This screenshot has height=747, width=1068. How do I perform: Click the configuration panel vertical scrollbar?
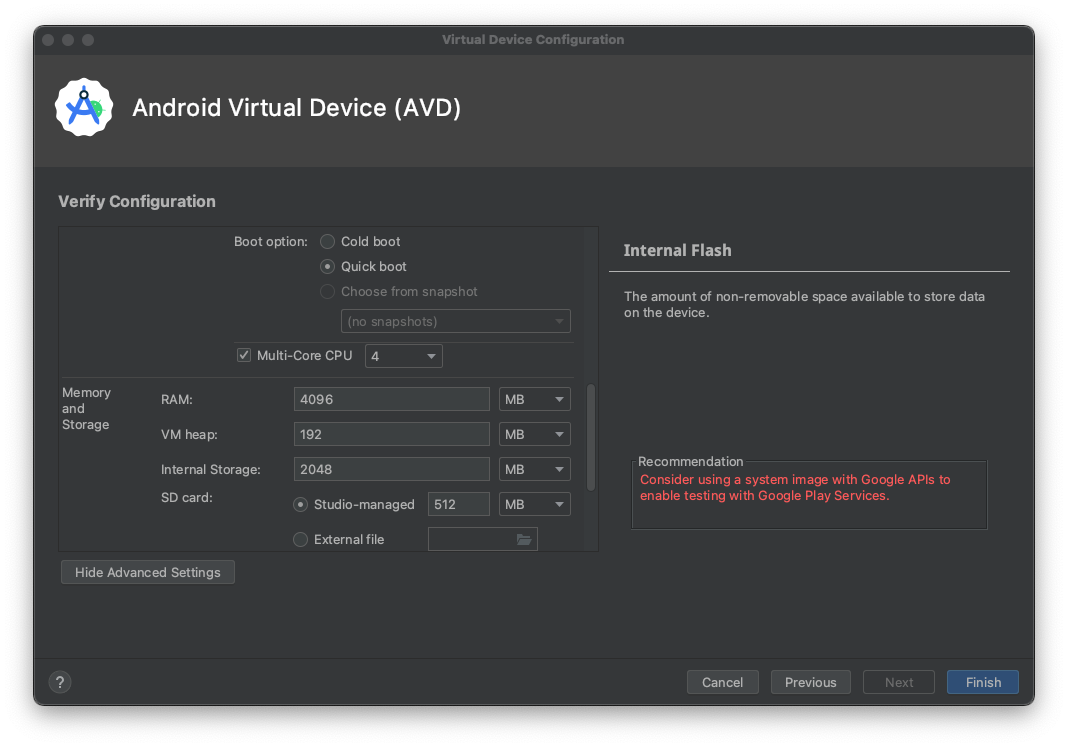(591, 437)
